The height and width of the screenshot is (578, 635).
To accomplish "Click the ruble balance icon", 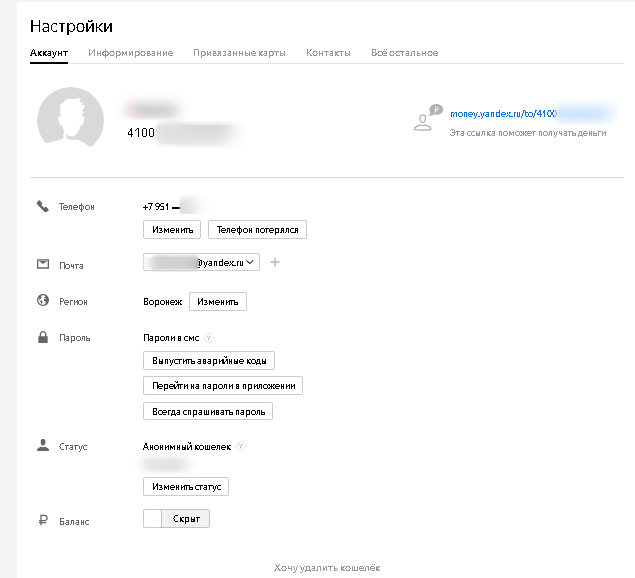I will coord(43,520).
